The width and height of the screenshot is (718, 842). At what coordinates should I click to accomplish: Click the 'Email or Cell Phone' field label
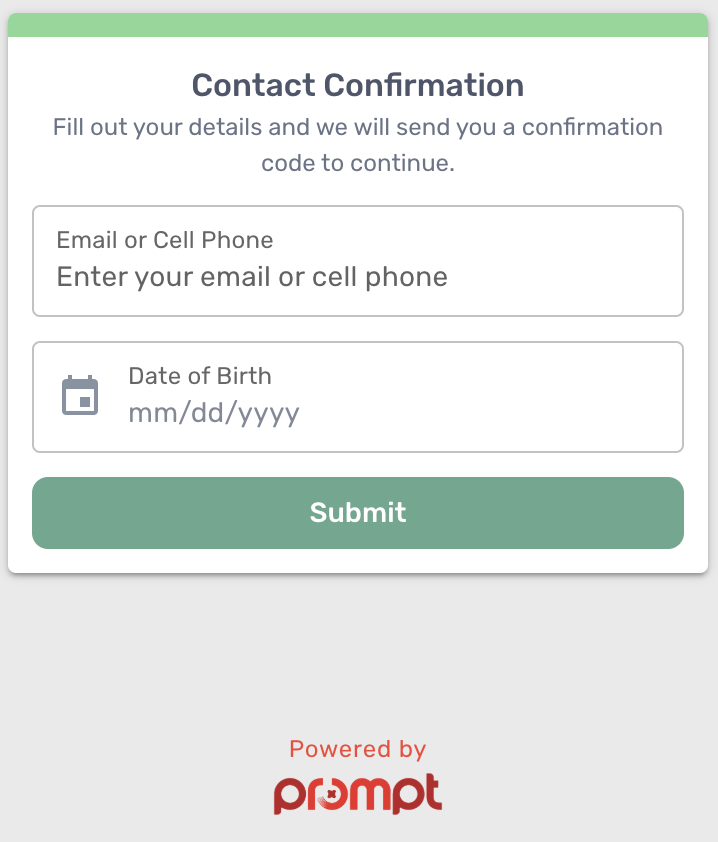pos(165,240)
